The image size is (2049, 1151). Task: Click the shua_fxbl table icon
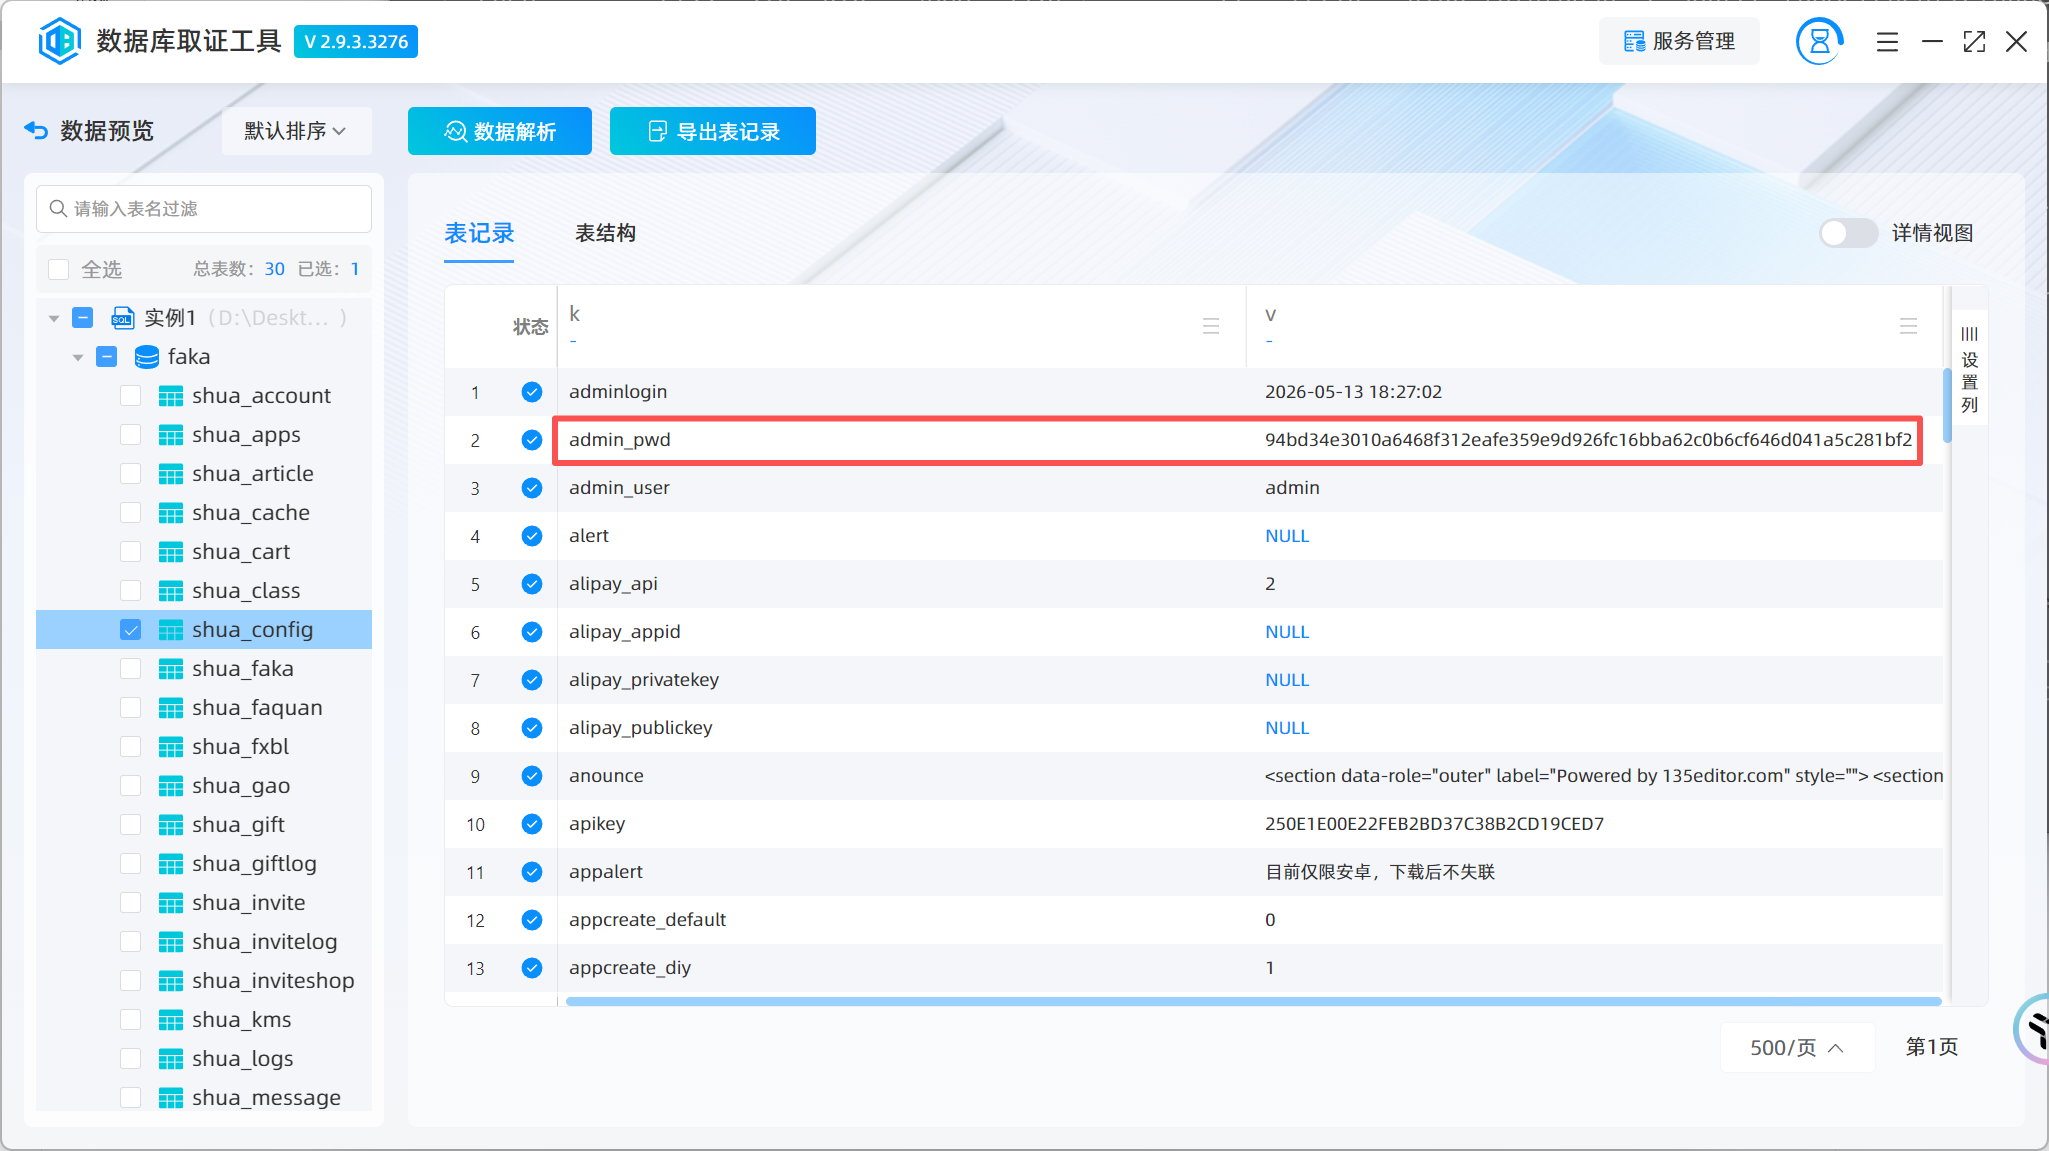point(171,747)
